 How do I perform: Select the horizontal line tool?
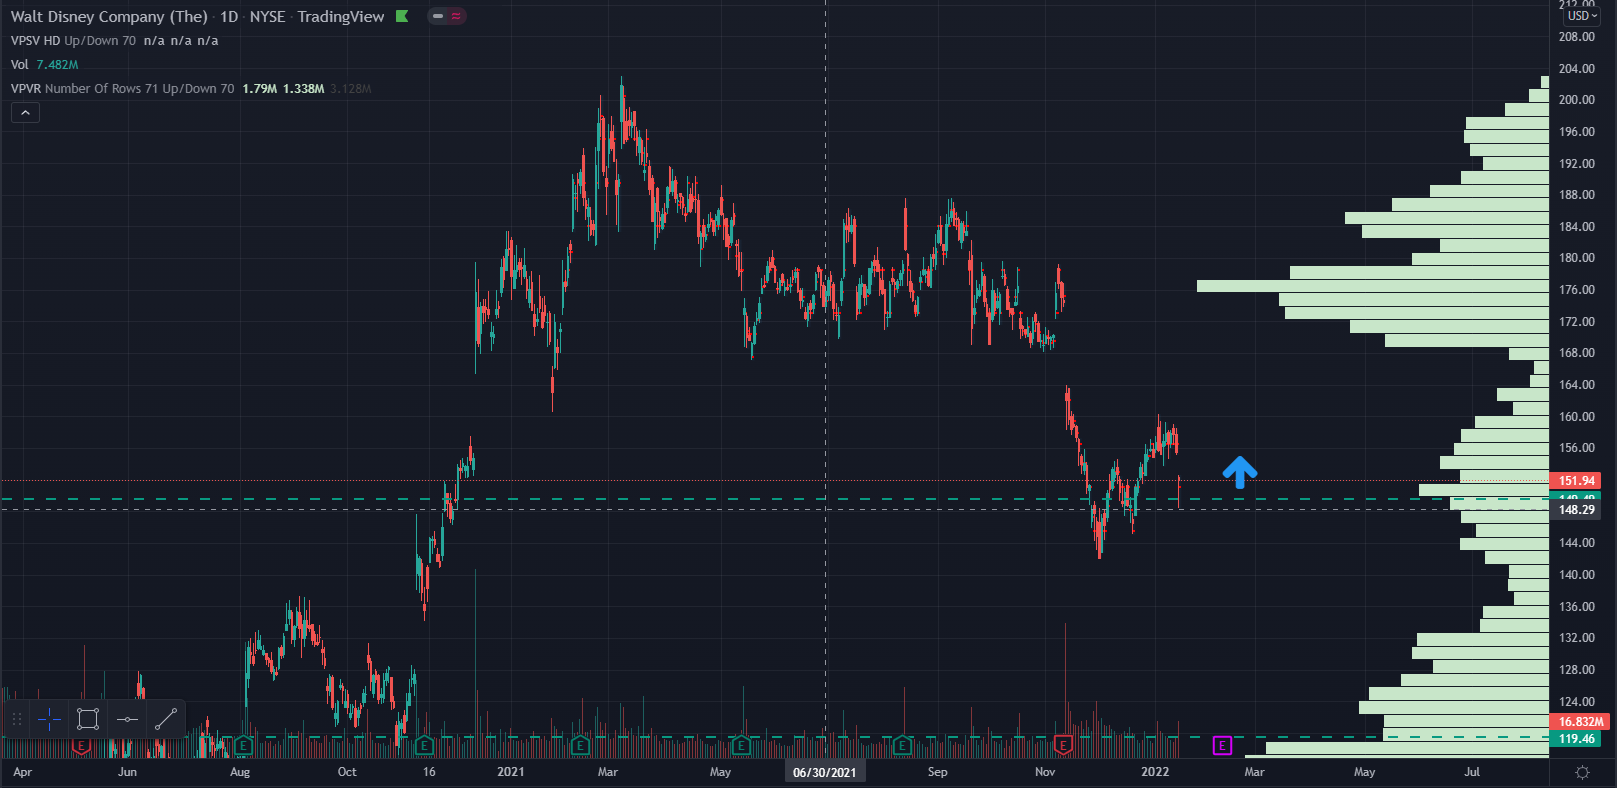coord(127,719)
